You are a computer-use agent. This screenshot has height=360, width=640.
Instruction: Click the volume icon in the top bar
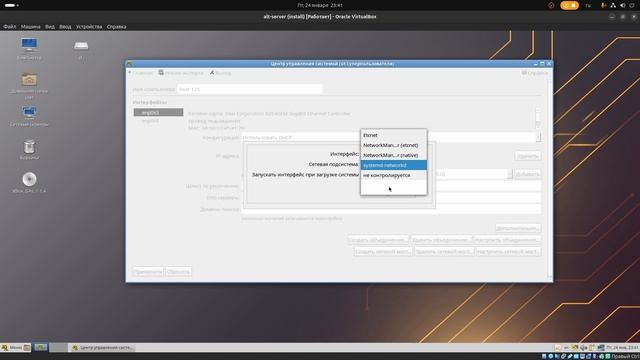tap(623, 5)
